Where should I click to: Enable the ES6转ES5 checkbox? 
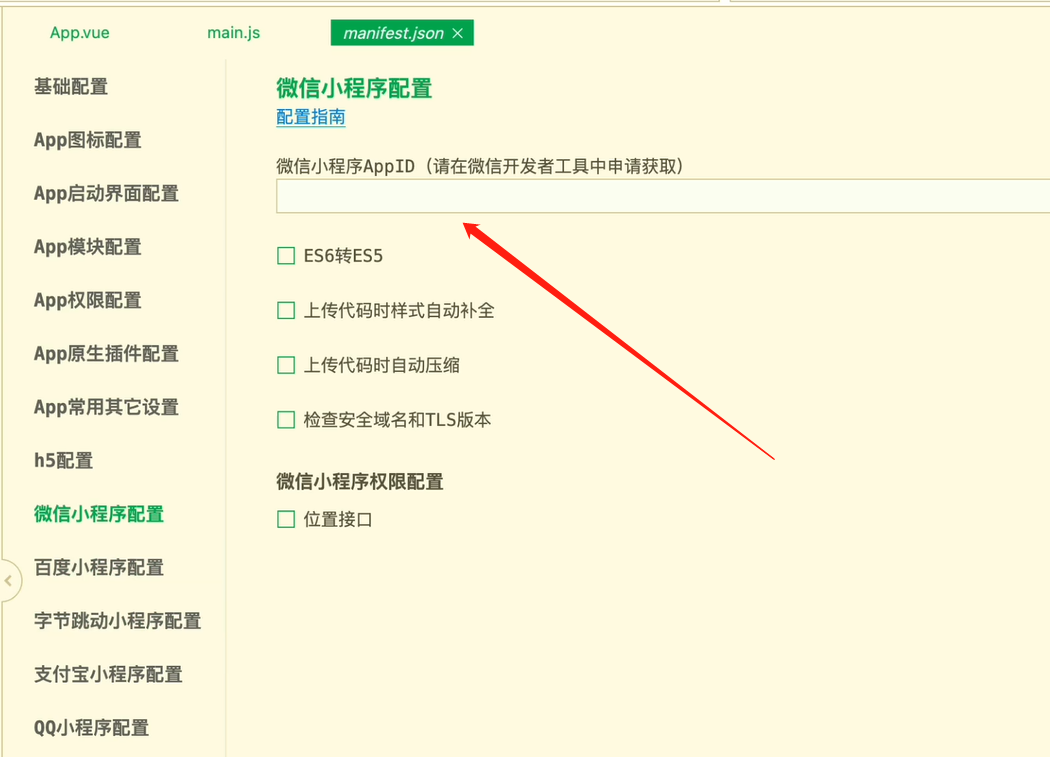pyautogui.click(x=286, y=256)
